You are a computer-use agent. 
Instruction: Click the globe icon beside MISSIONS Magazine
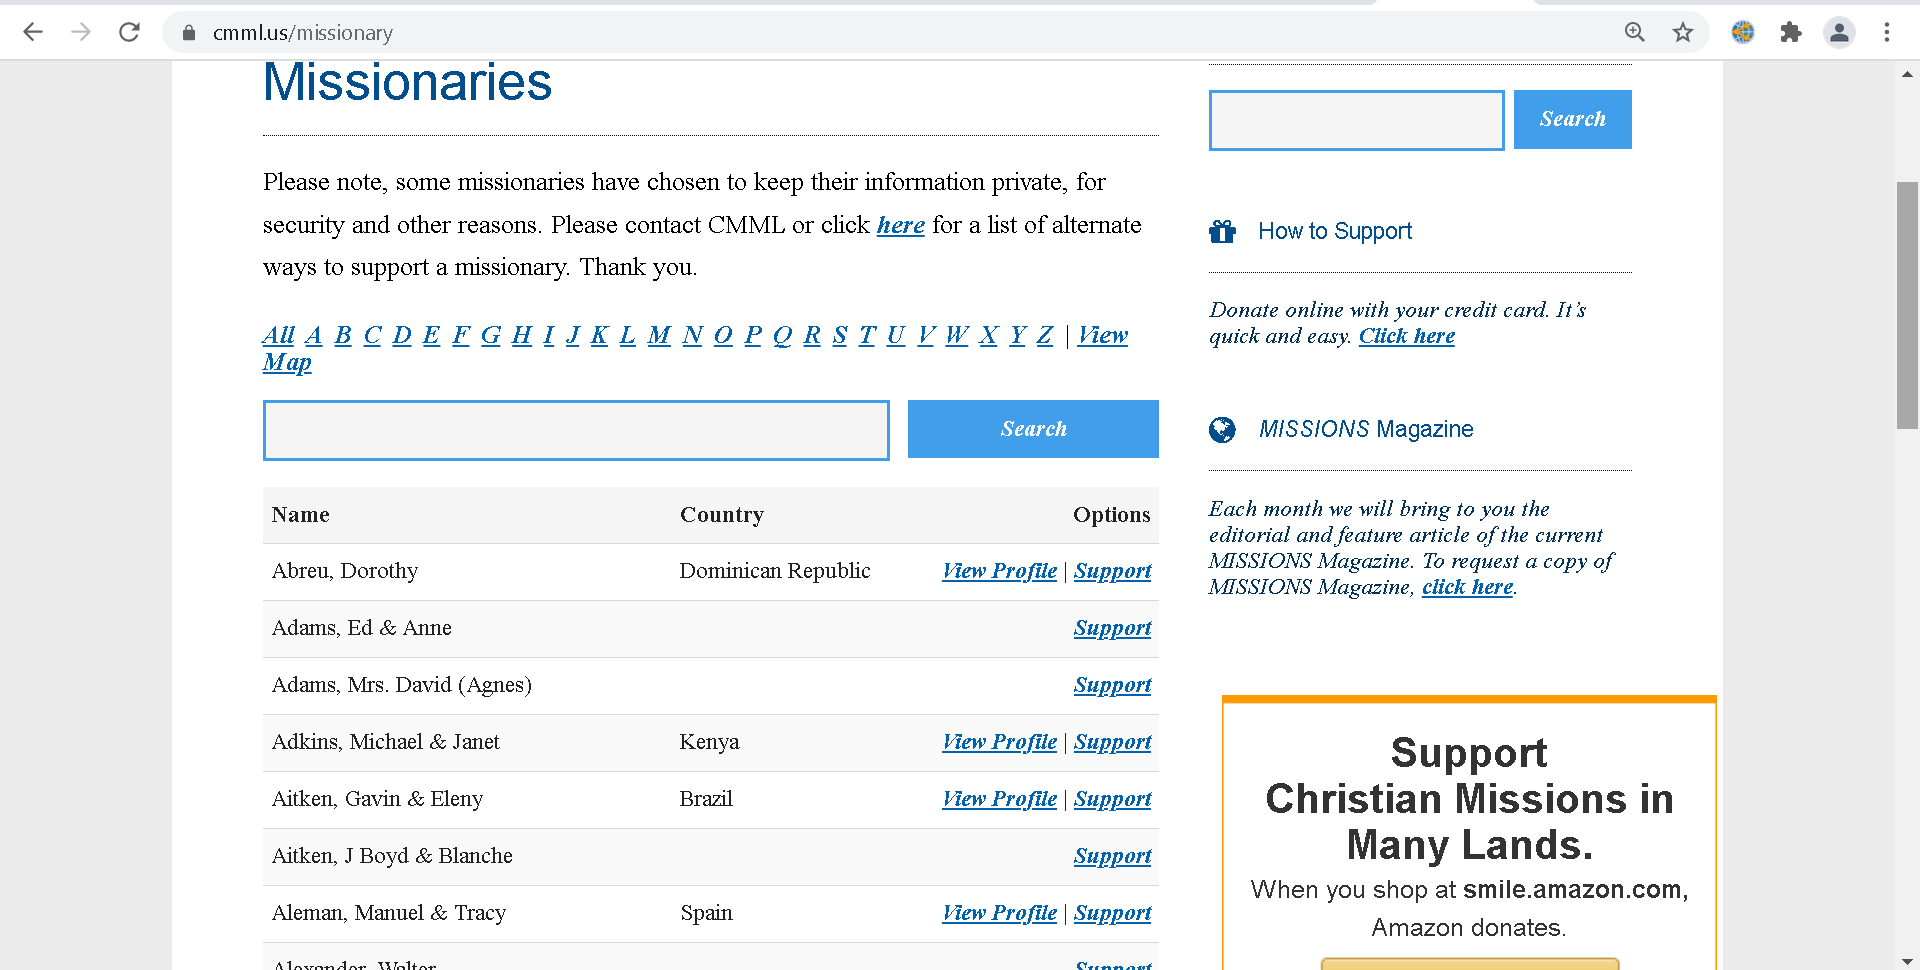(1222, 430)
